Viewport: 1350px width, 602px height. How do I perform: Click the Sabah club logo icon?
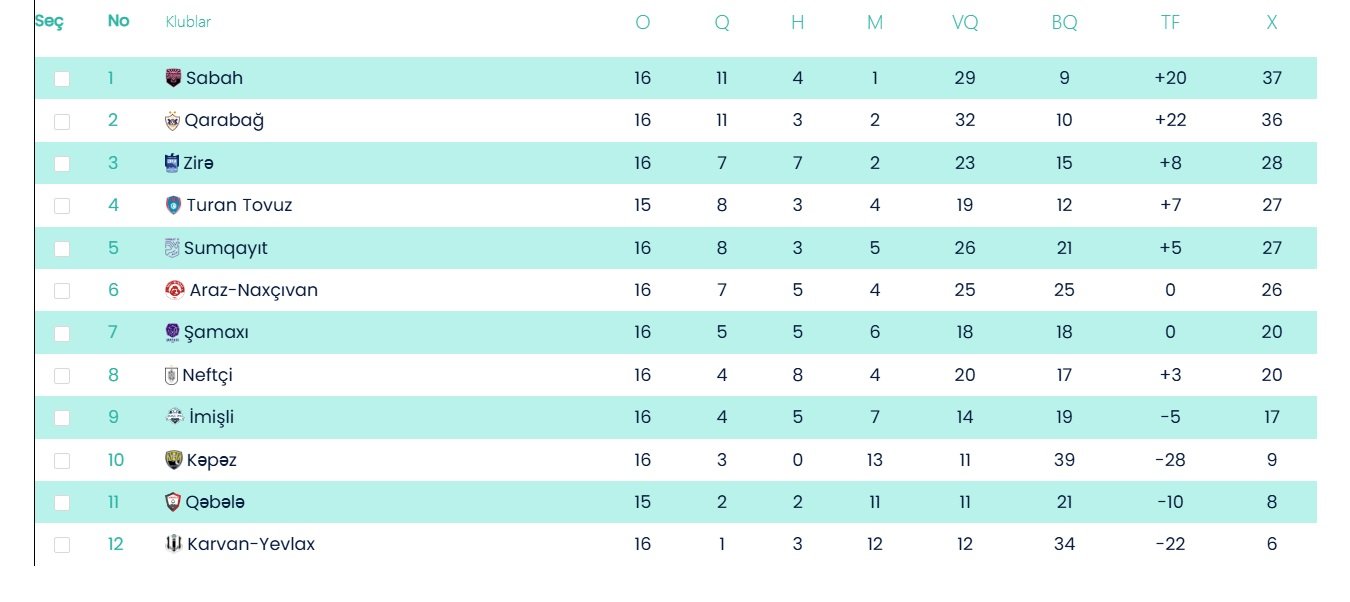pos(173,78)
